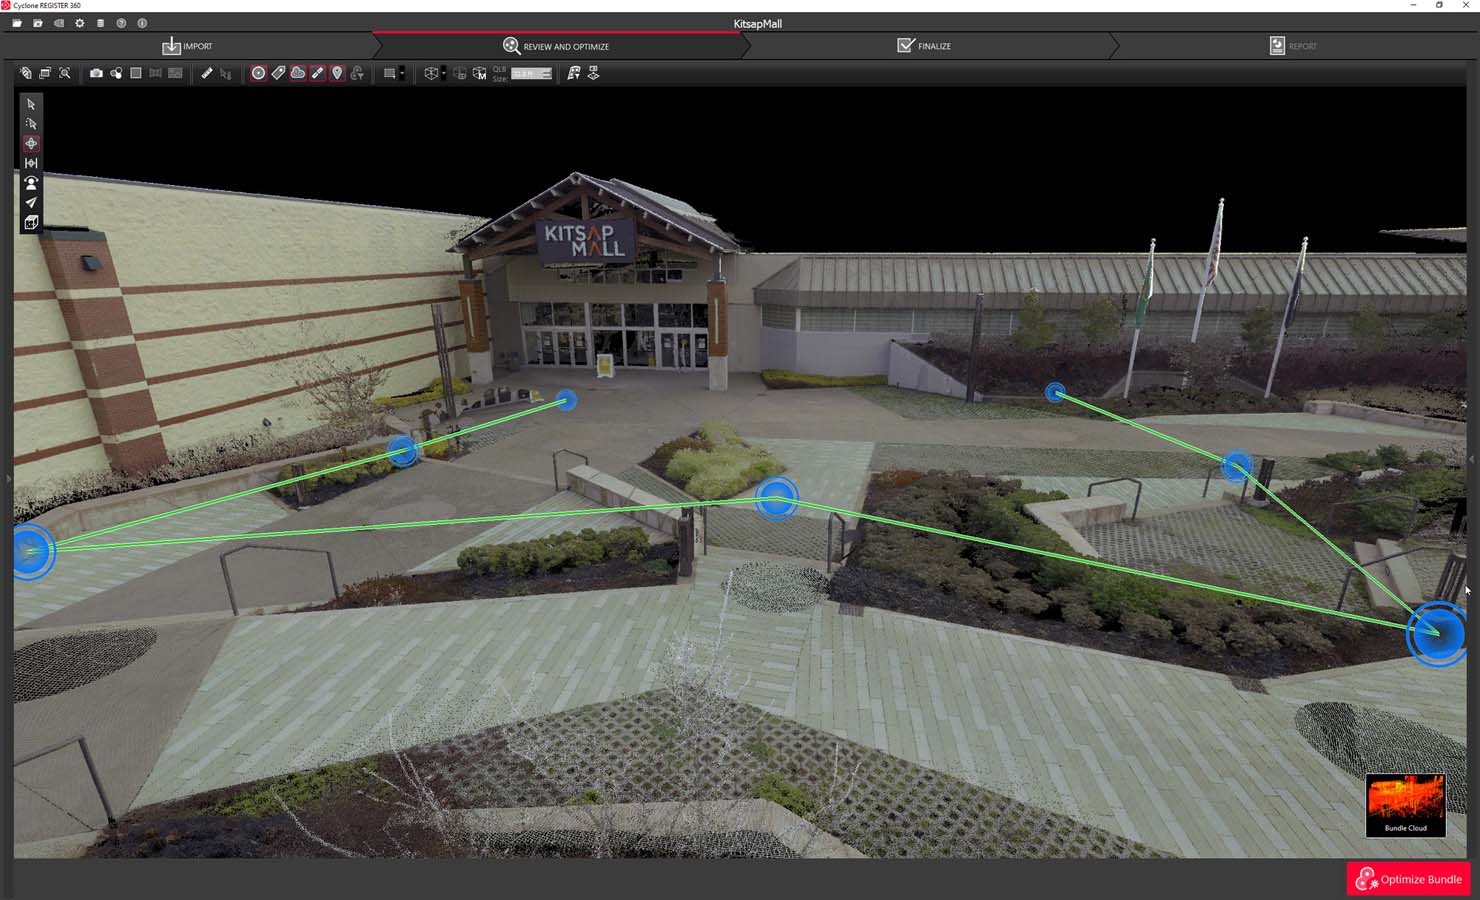Open project folder icon in top bar
1480x900 pixels.
pyautogui.click(x=17, y=23)
